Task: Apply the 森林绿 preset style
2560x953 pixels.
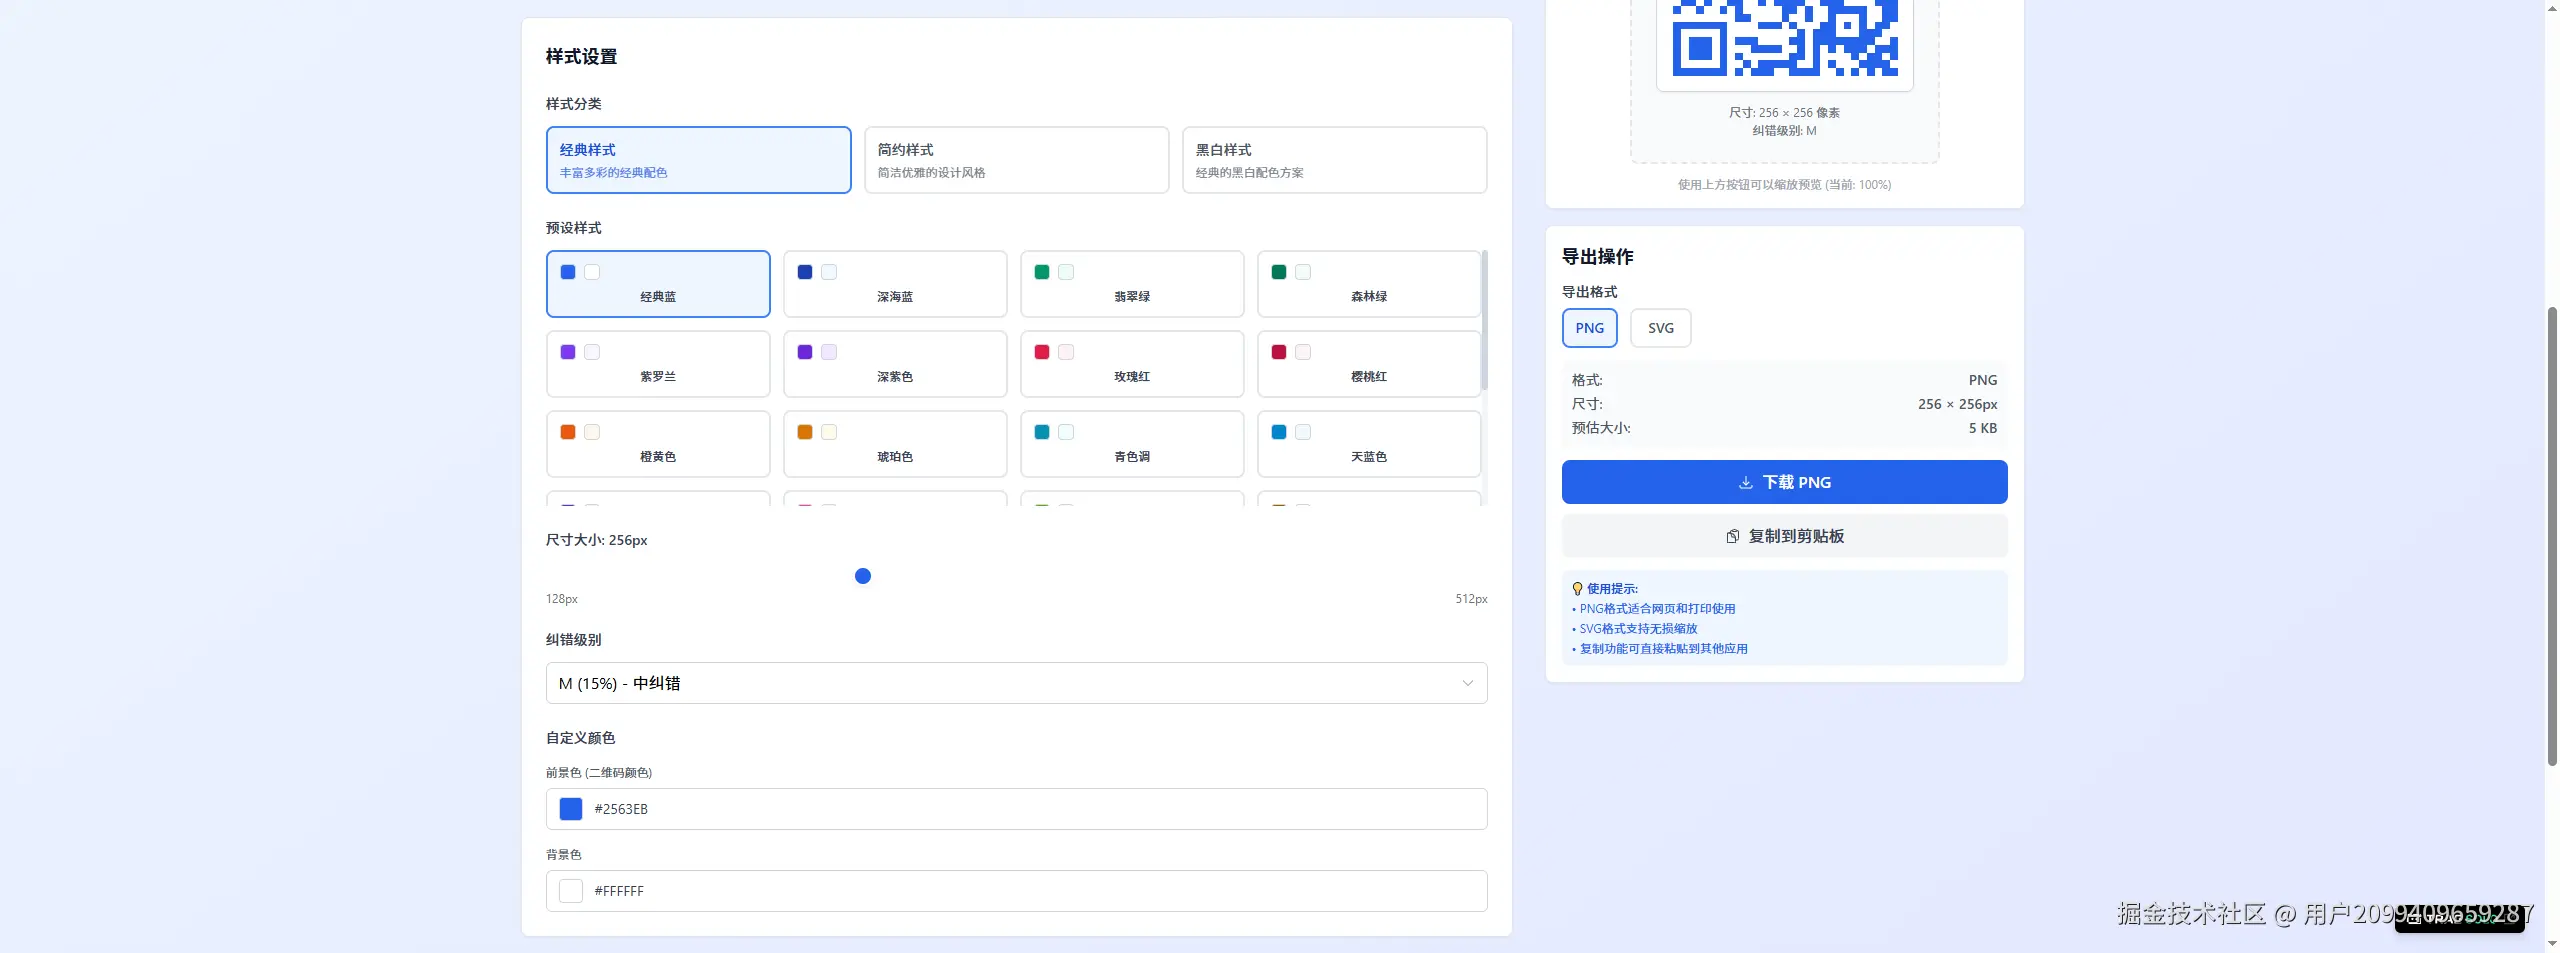Action: [x=1369, y=284]
